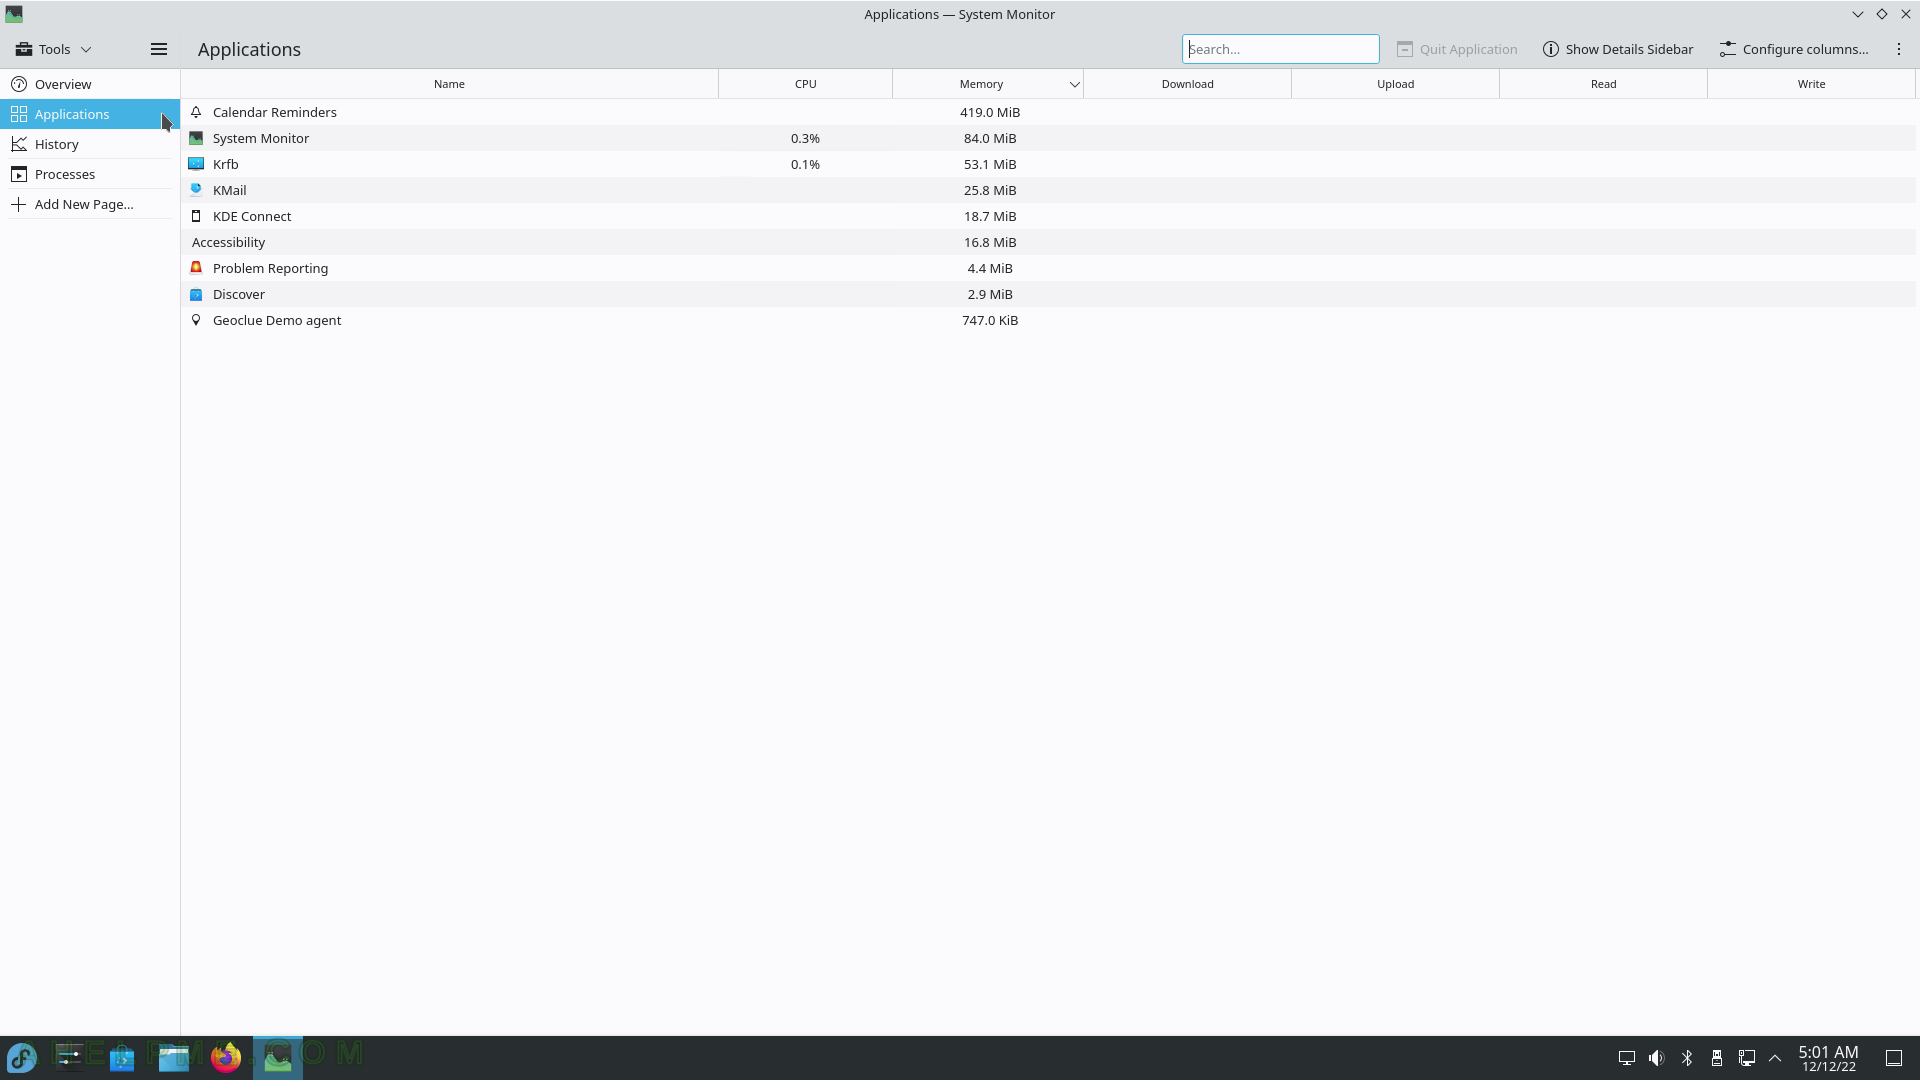Click the Processes window sidebar icon
This screenshot has width=1920, height=1080.
pyautogui.click(x=19, y=174)
